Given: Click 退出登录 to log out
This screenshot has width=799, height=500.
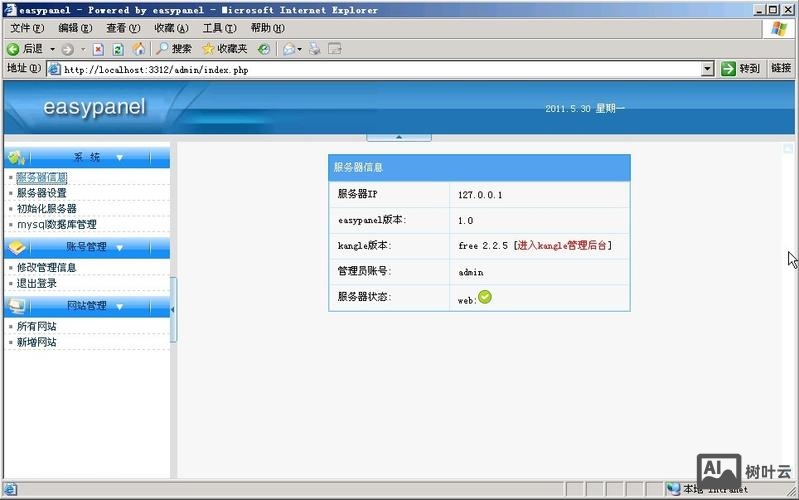Looking at the screenshot, I should point(37,283).
